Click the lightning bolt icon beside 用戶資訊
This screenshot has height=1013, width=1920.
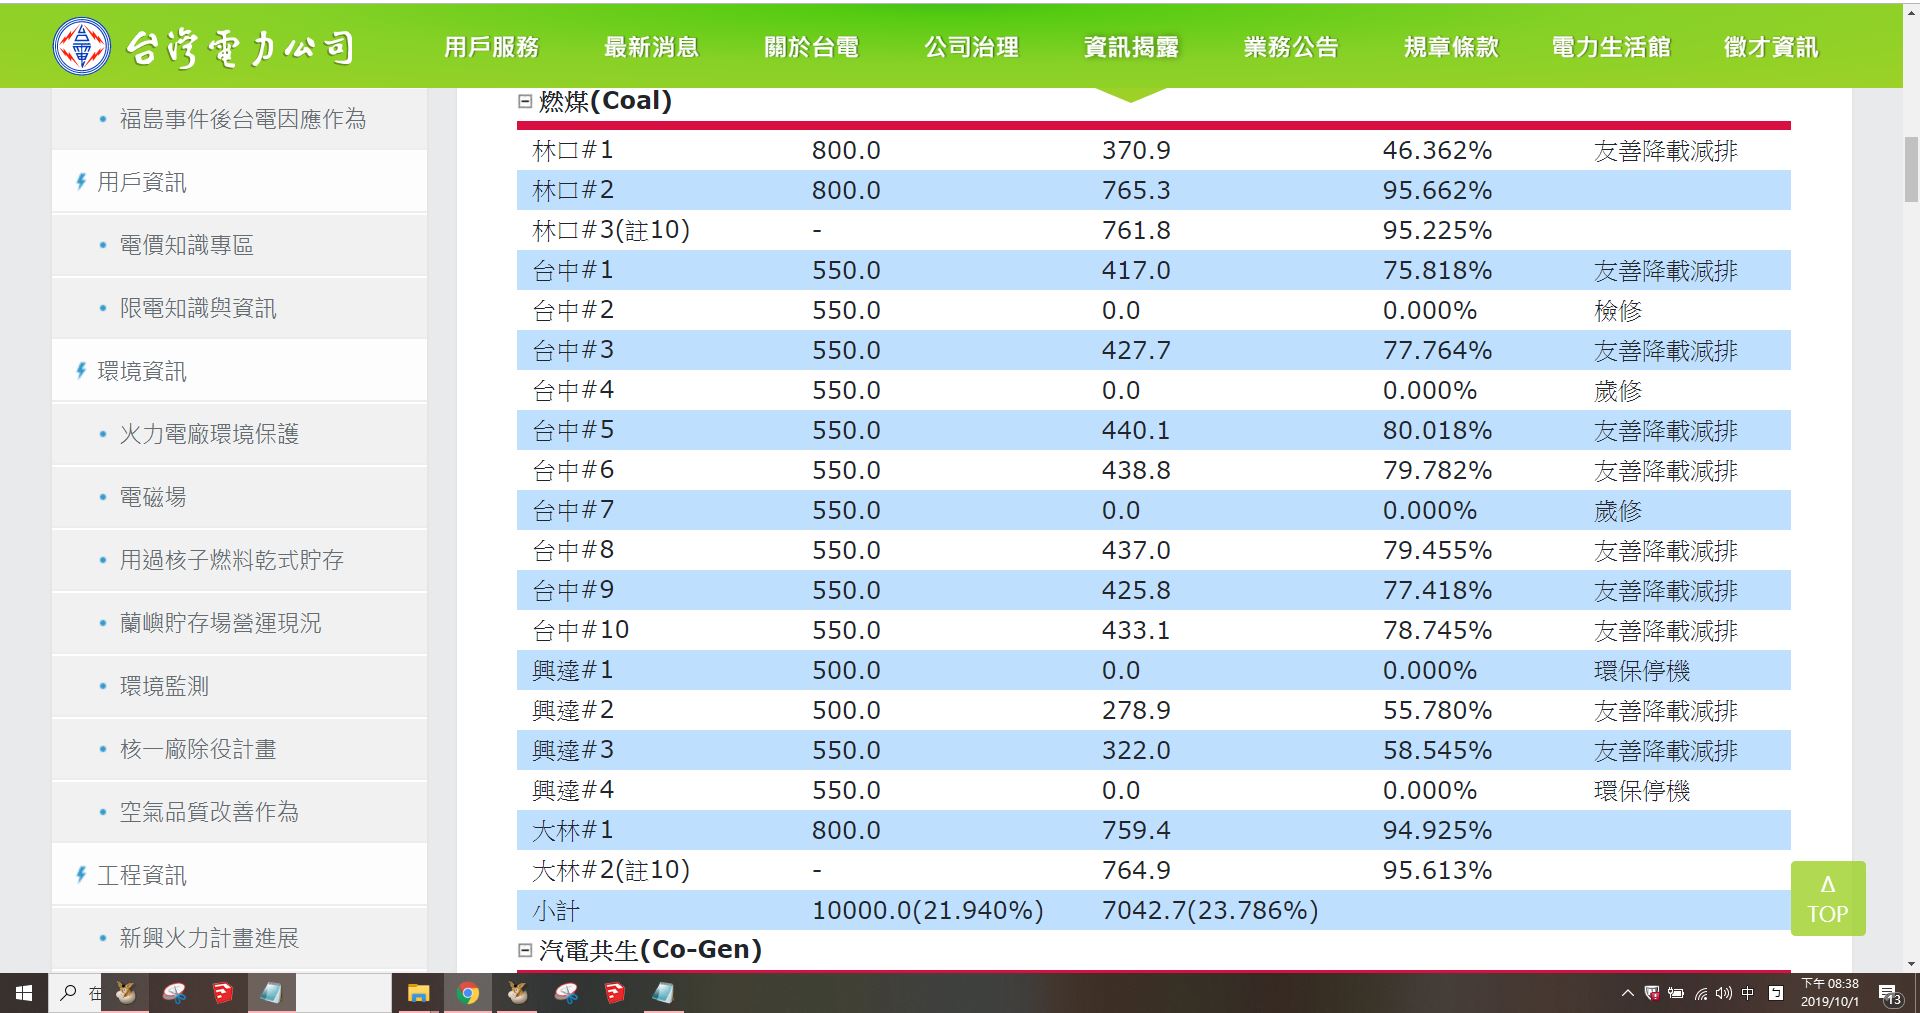click(x=81, y=181)
